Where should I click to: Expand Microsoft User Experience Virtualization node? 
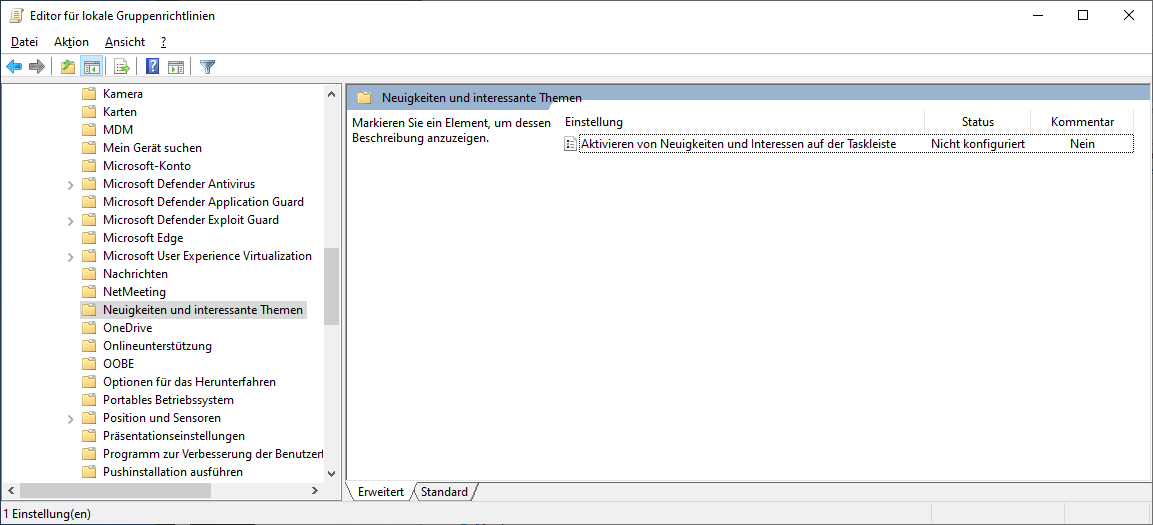70,256
